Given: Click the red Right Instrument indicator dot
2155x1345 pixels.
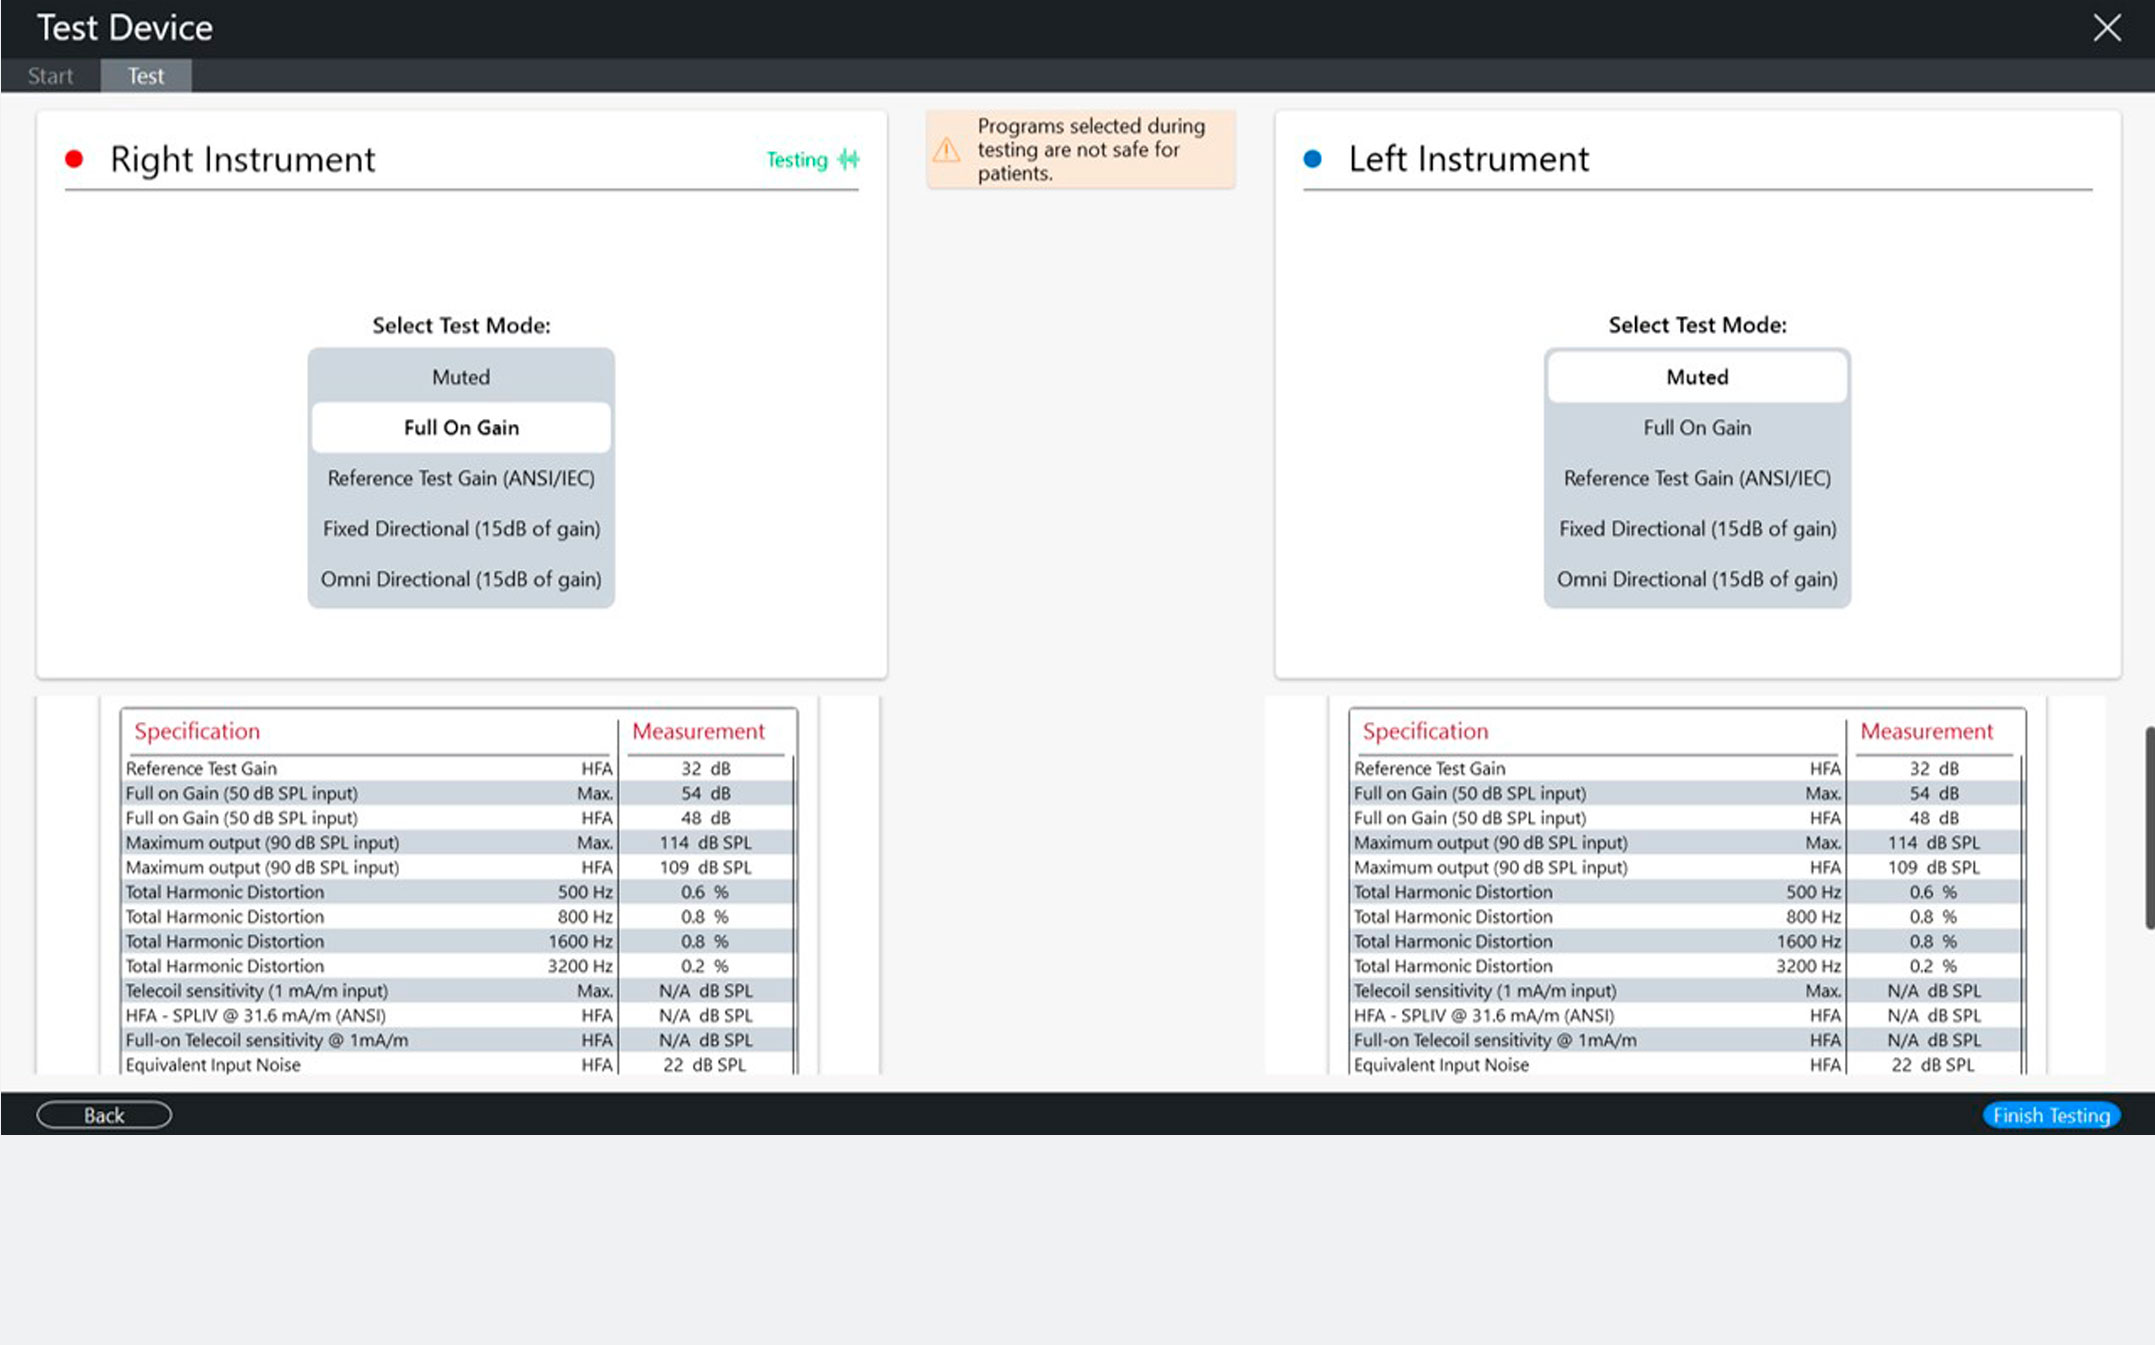Looking at the screenshot, I should tap(74, 159).
